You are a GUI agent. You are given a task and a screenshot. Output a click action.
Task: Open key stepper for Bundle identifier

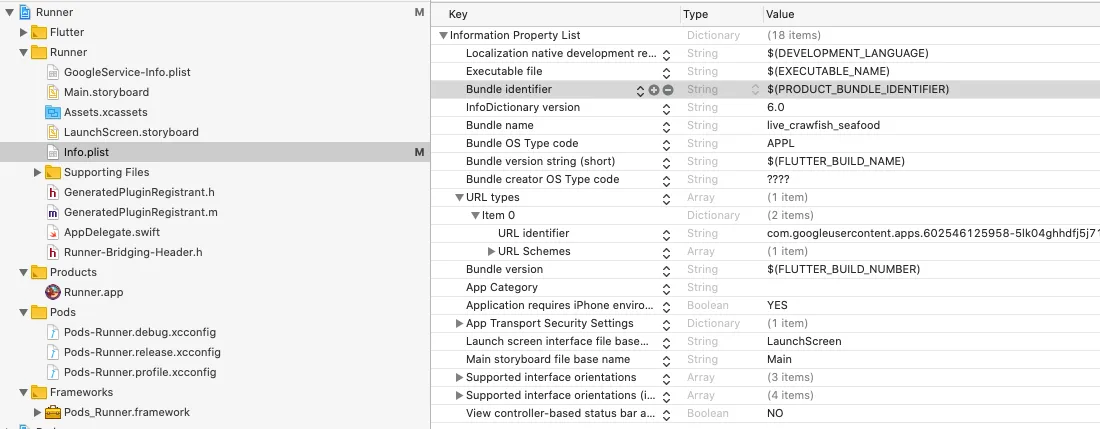[x=641, y=90]
